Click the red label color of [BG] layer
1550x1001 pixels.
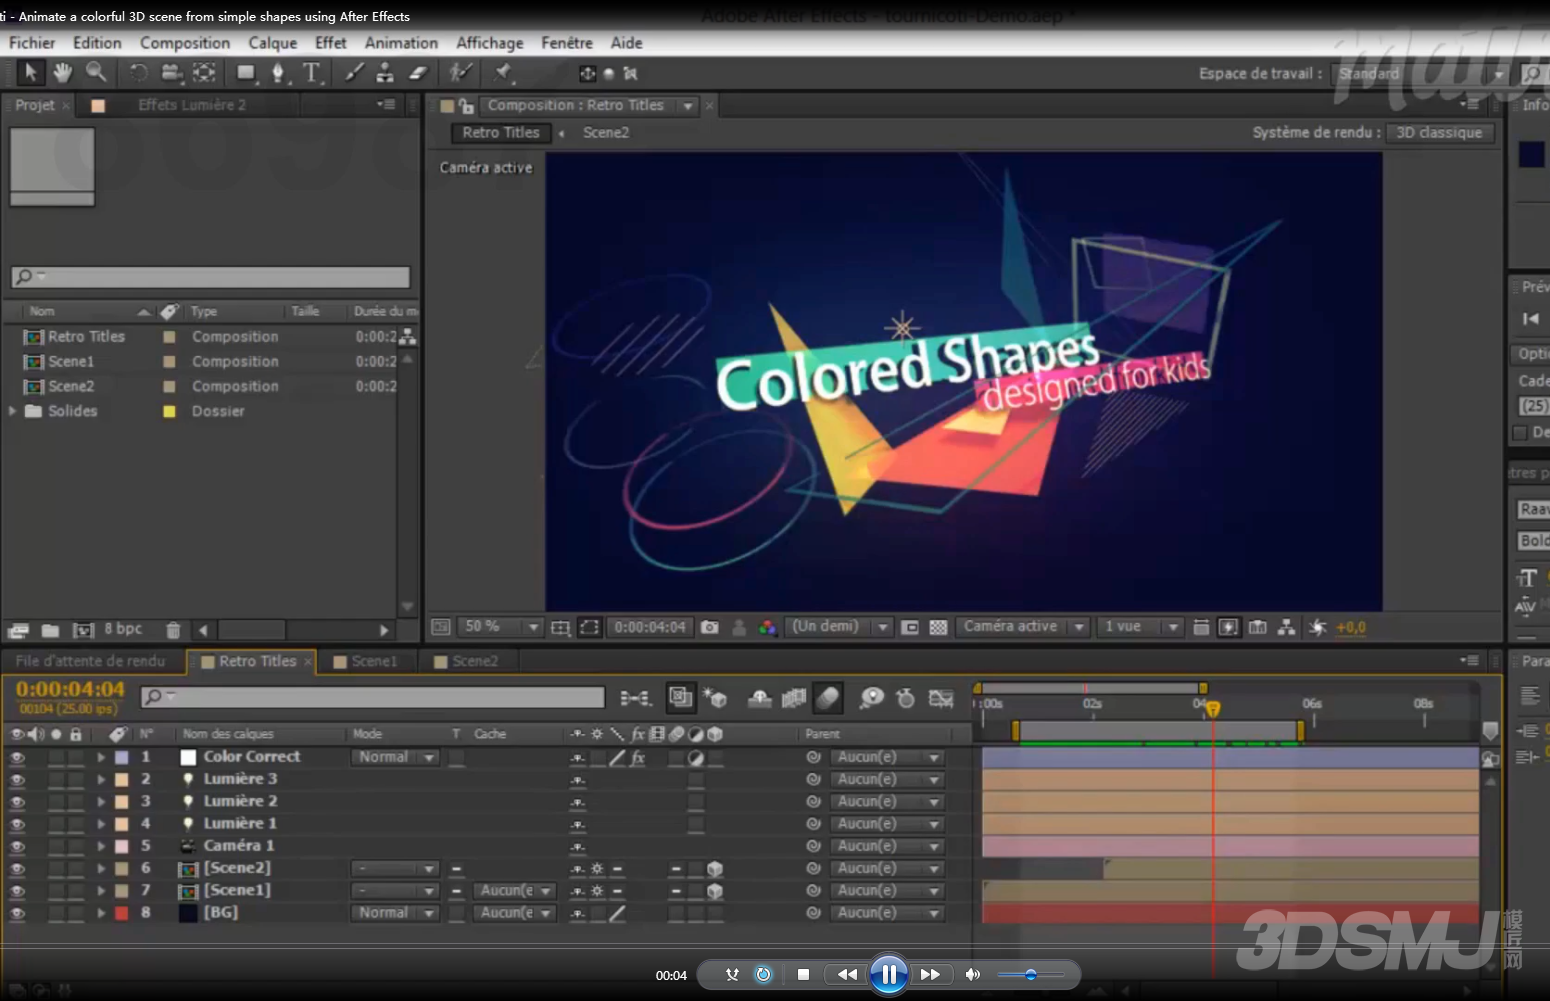[x=121, y=913]
